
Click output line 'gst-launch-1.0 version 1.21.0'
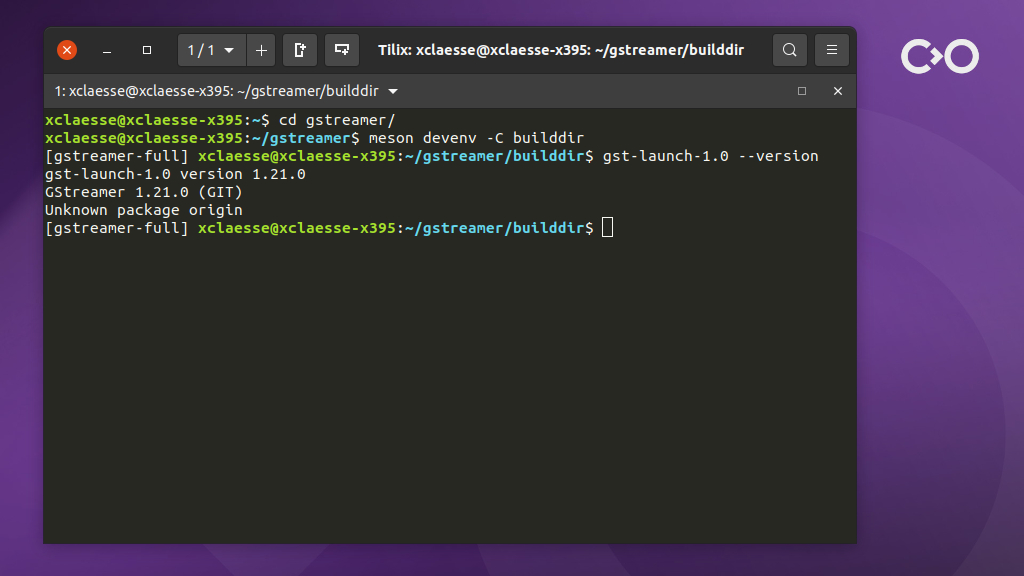coord(175,174)
